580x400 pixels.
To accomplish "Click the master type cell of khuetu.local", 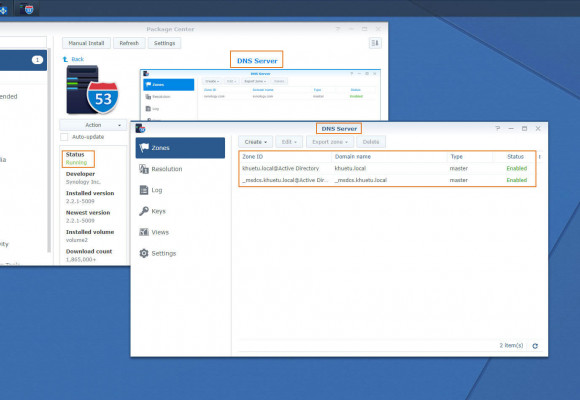I will 459,168.
